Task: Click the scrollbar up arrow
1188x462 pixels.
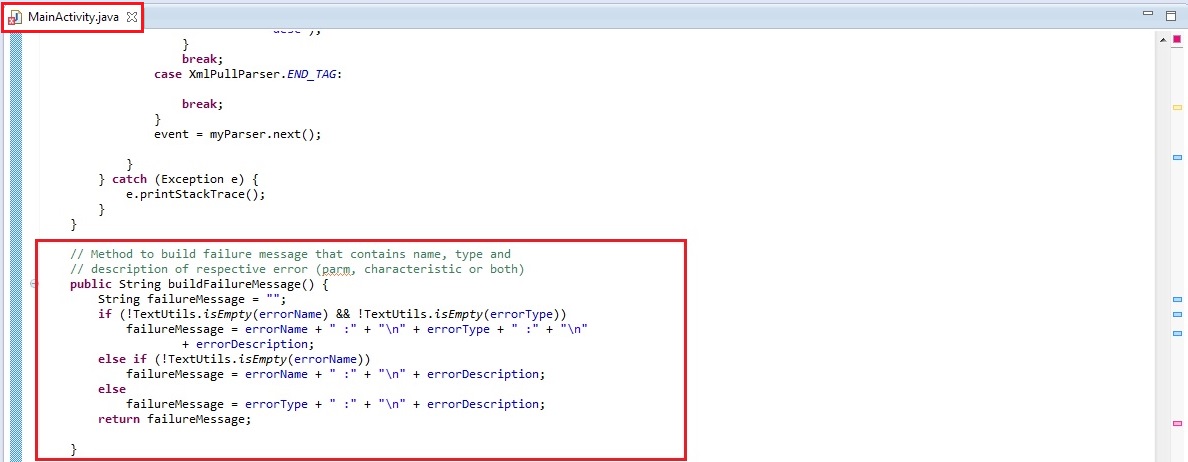Action: 1160,40
